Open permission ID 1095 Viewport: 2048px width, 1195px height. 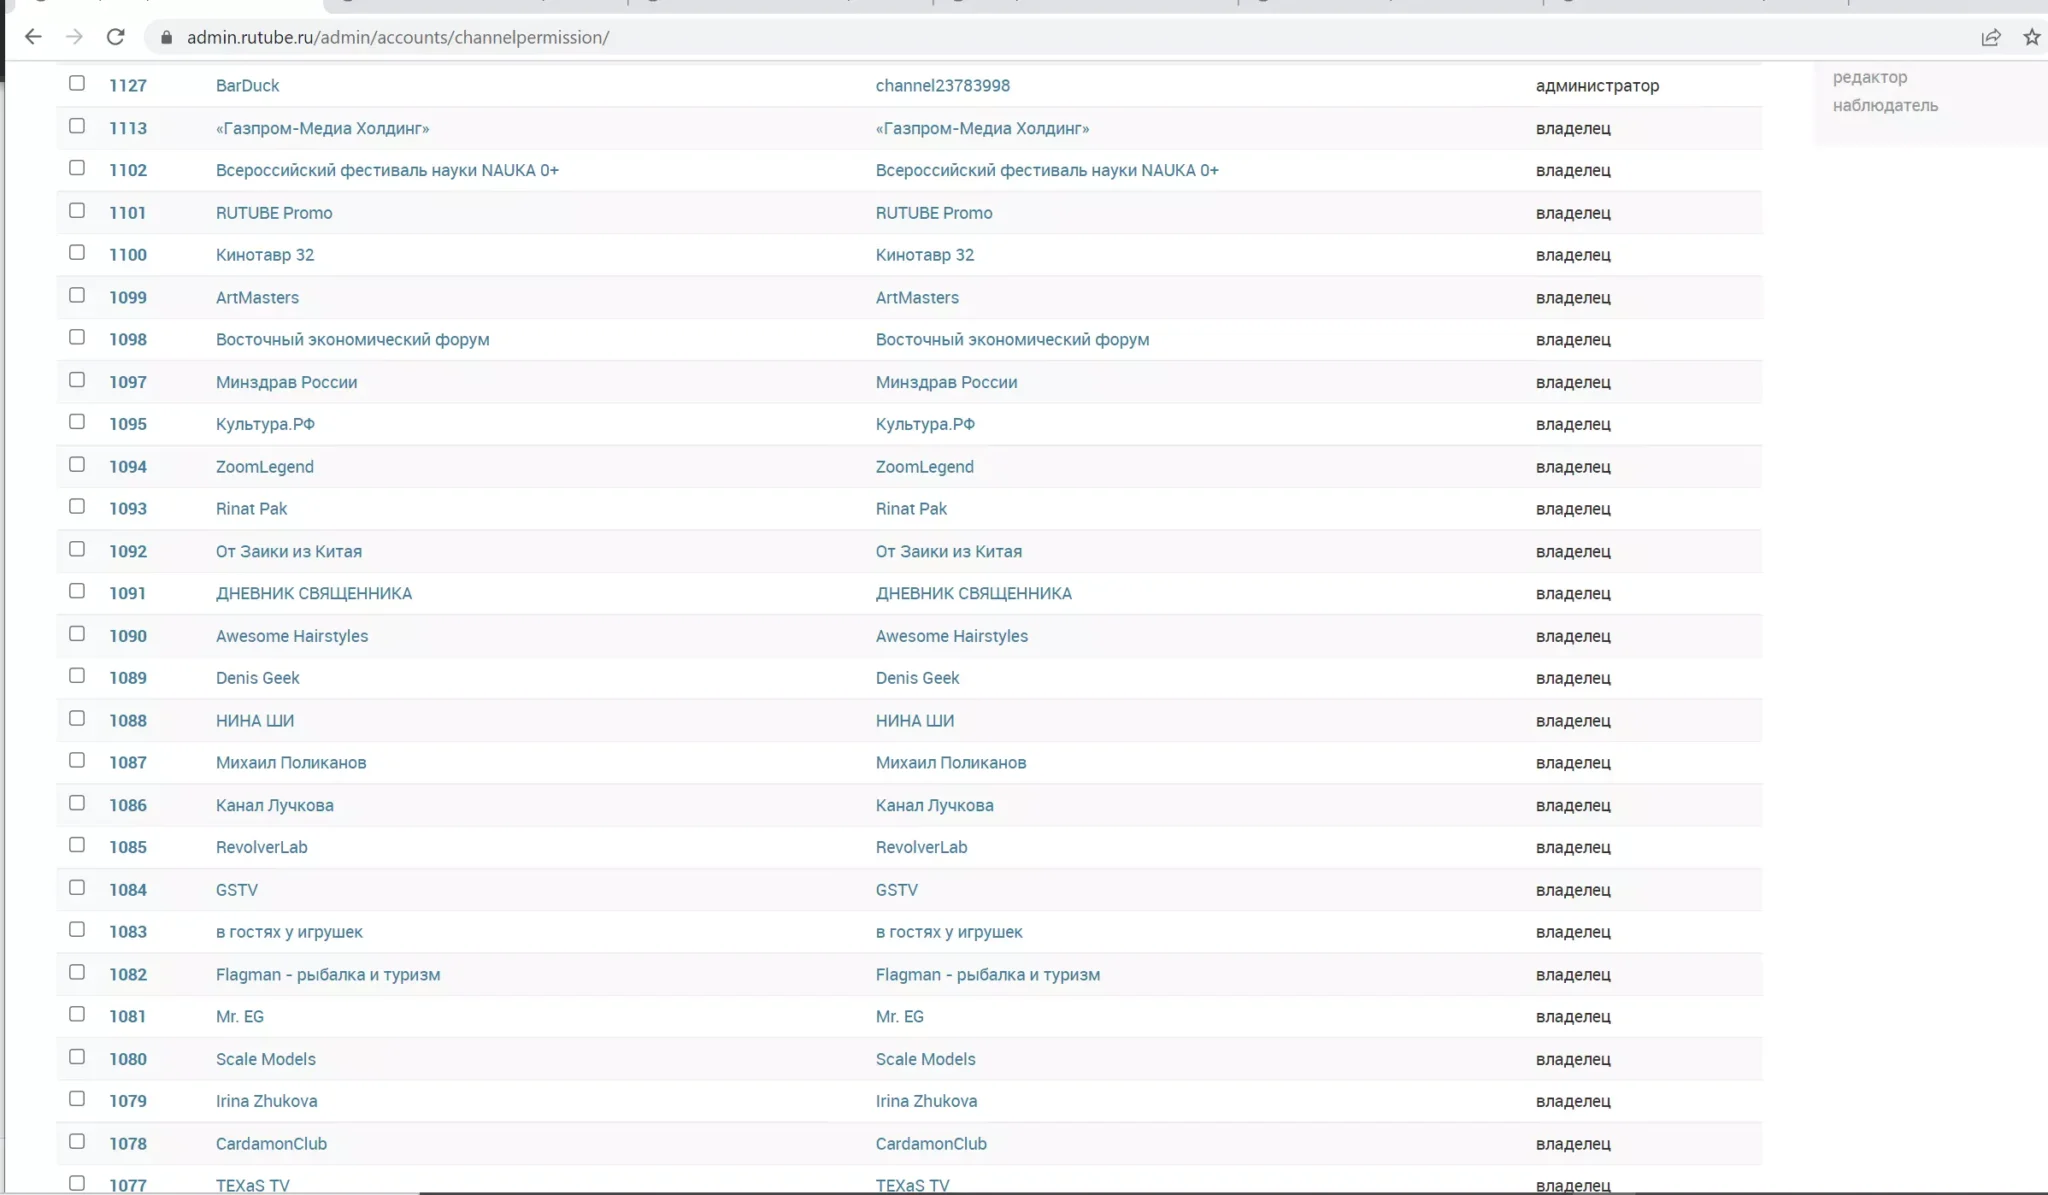pos(128,424)
